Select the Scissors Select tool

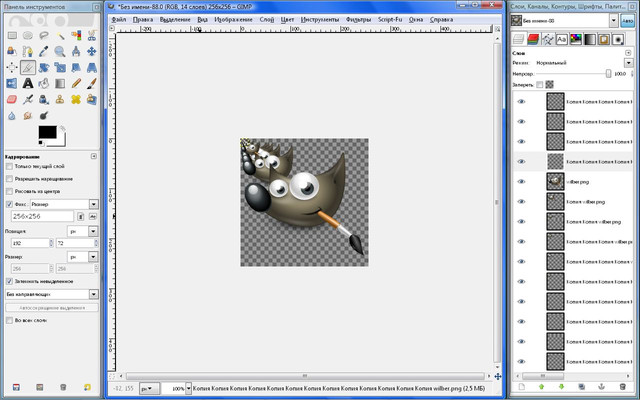coord(92,36)
